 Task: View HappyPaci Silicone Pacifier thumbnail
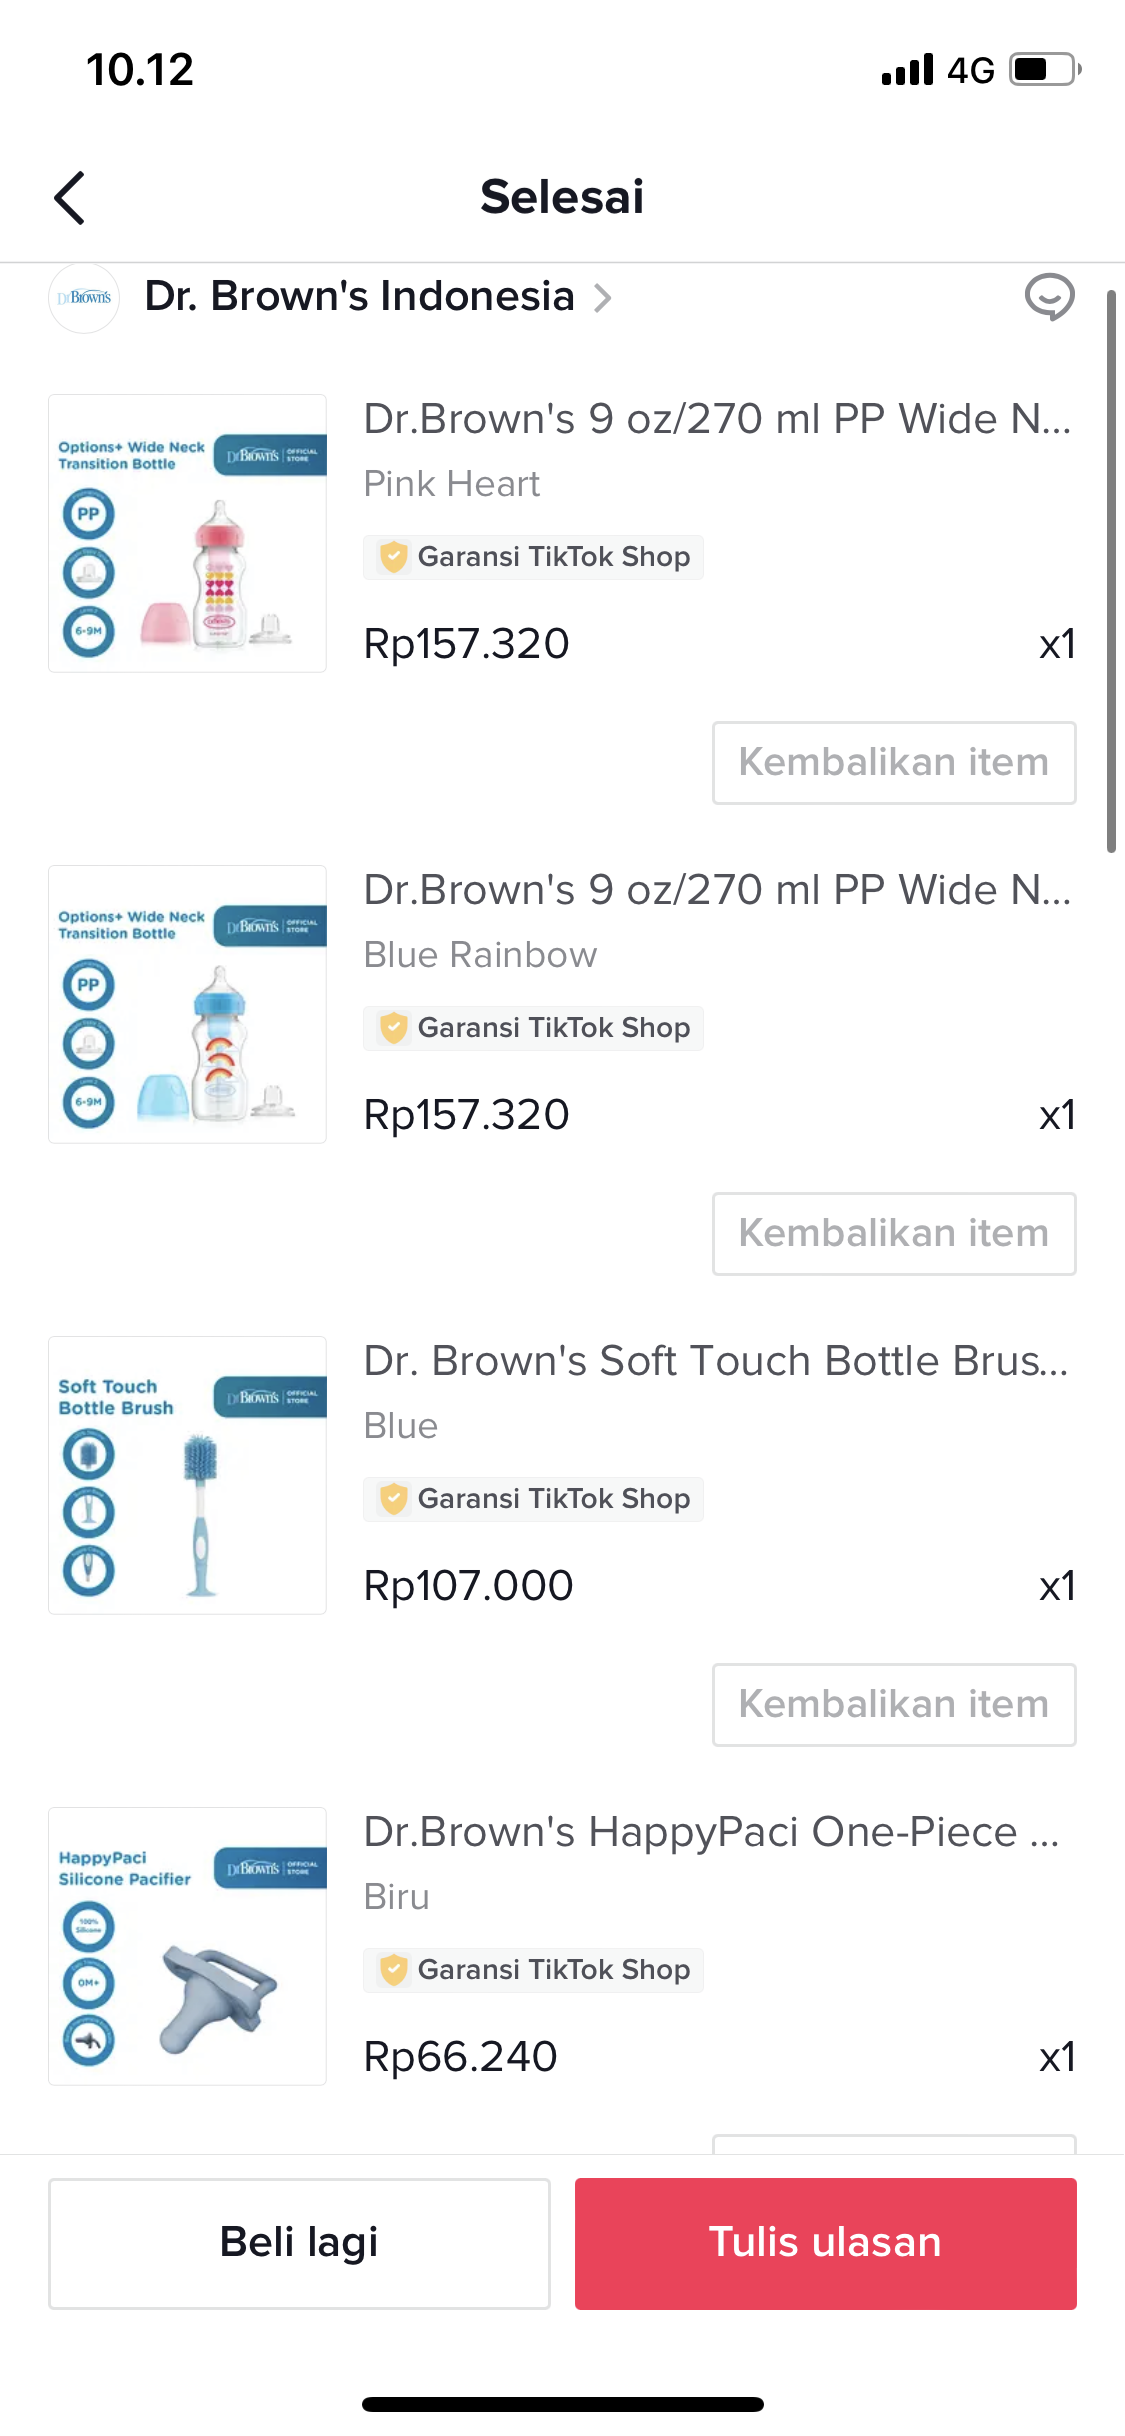[188, 1946]
